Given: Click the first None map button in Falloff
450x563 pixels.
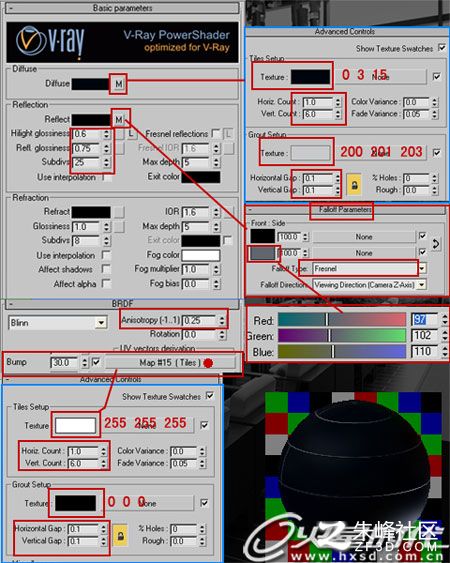Looking at the screenshot, I should 364,237.
